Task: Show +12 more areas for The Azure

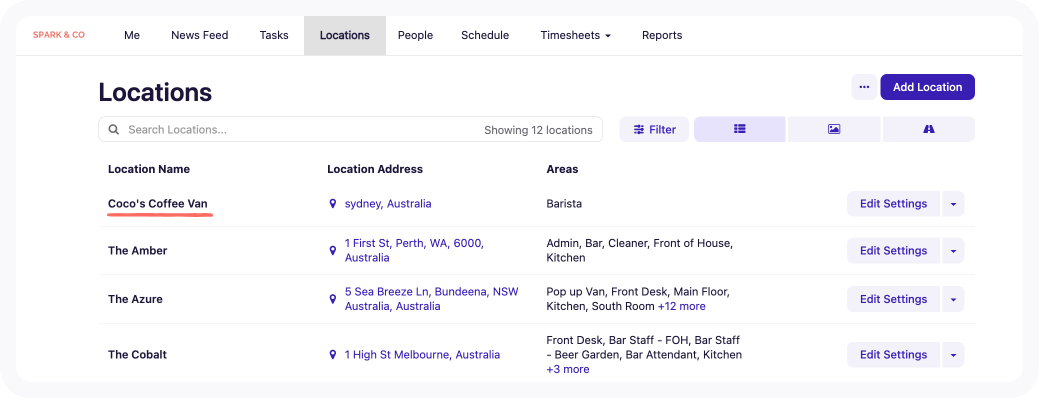Action: [x=681, y=307]
